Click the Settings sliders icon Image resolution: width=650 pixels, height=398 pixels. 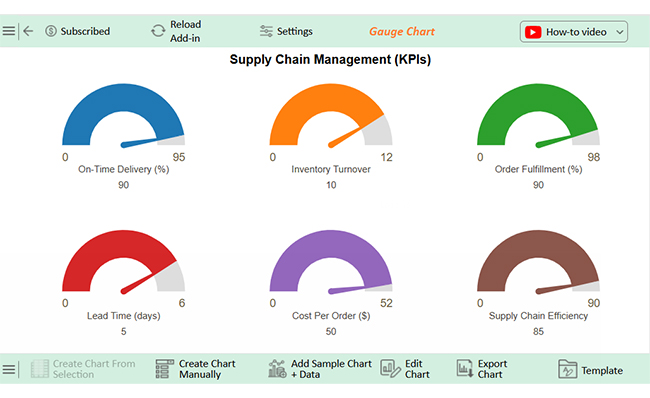266,31
